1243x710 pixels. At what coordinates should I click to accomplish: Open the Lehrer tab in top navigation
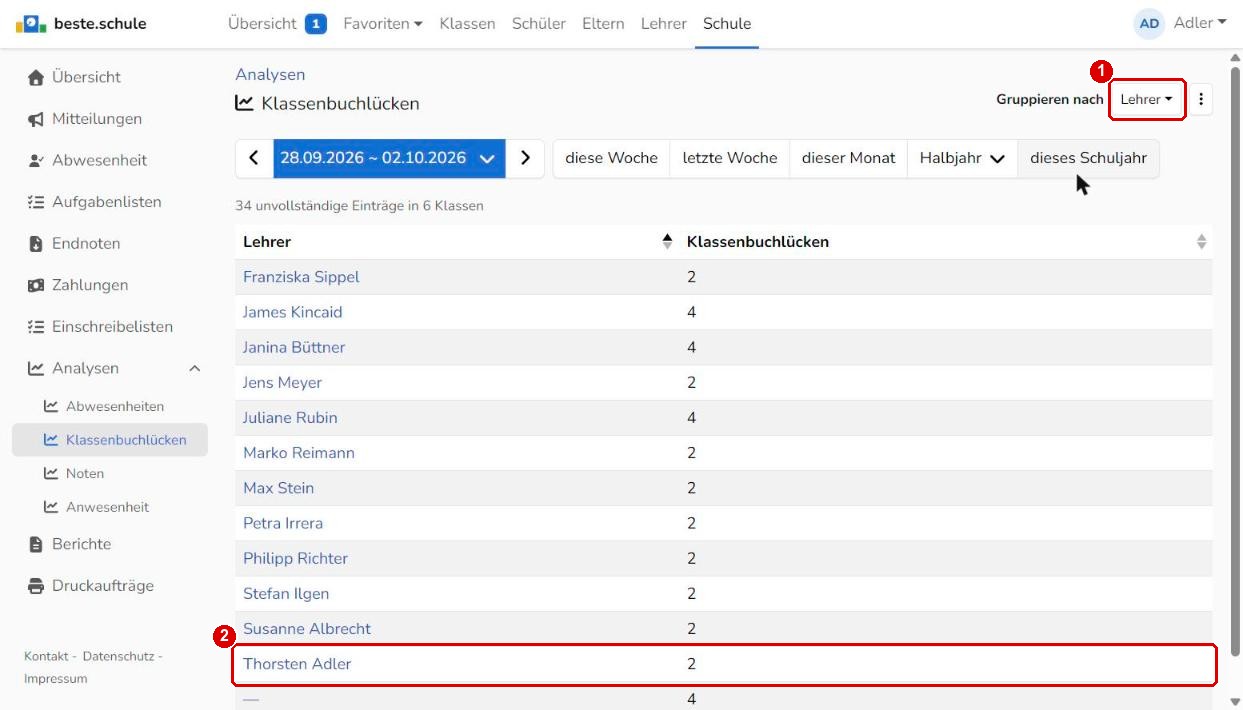664,24
